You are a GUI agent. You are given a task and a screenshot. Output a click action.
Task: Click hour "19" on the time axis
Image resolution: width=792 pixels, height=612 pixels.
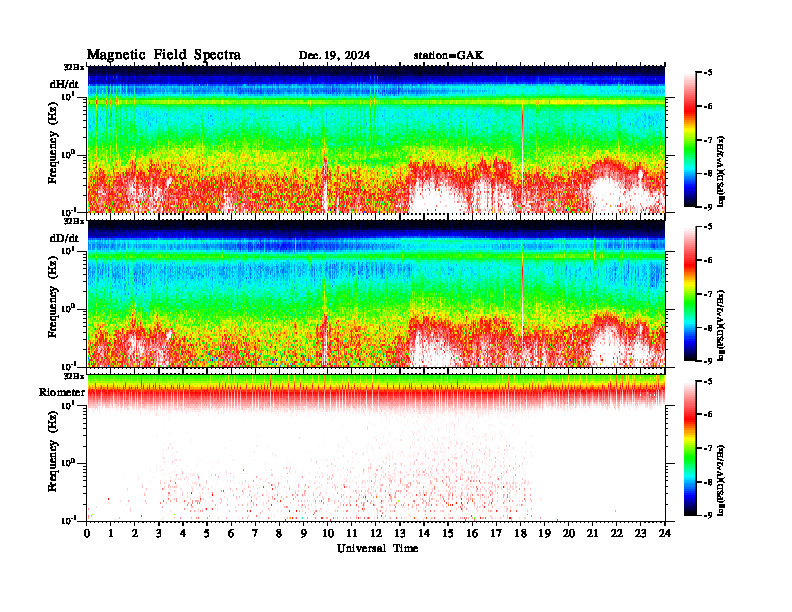click(544, 534)
